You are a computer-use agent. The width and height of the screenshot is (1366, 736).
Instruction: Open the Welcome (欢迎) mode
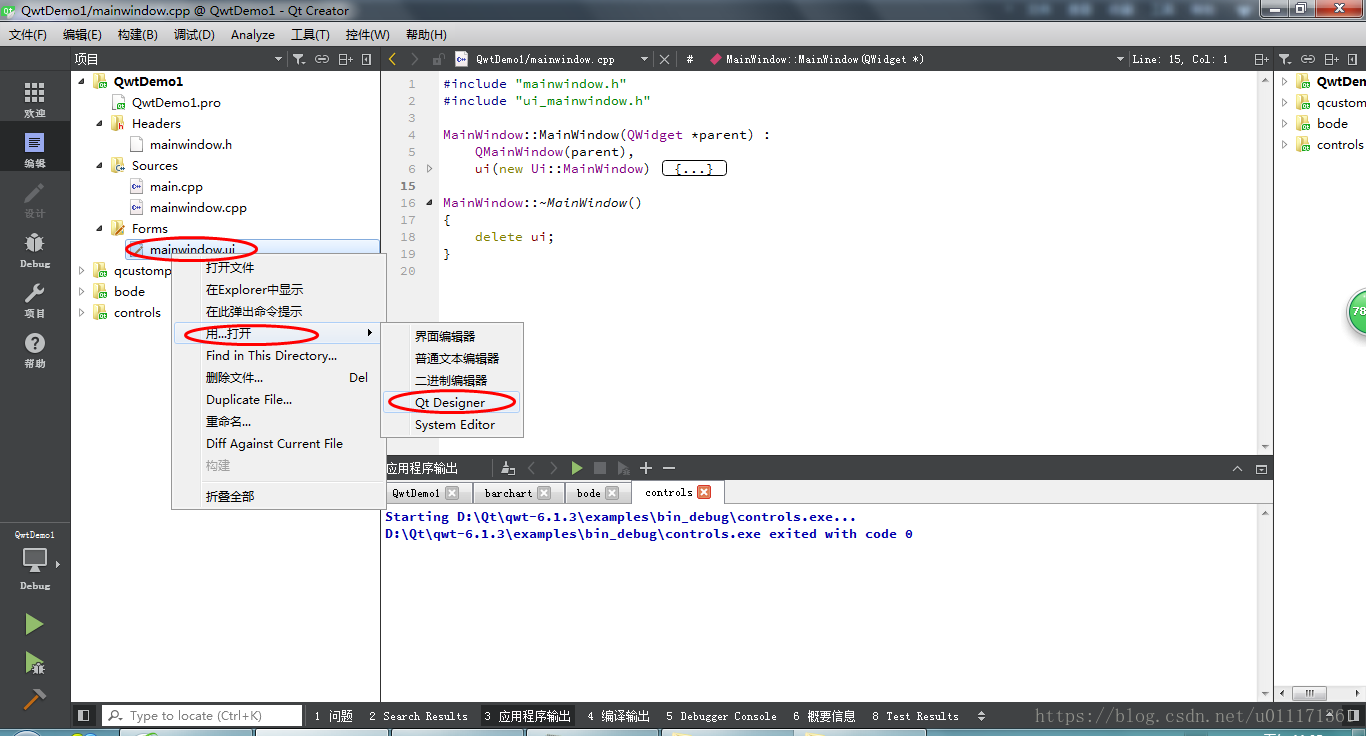[35, 100]
